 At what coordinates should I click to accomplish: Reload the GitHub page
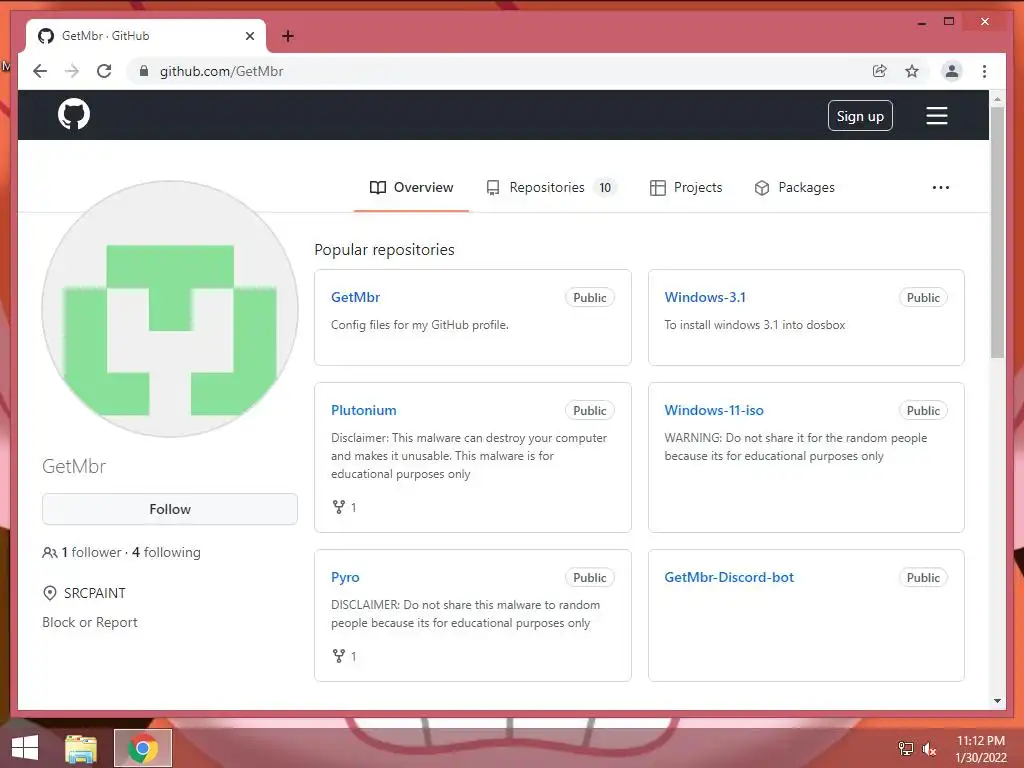point(104,71)
